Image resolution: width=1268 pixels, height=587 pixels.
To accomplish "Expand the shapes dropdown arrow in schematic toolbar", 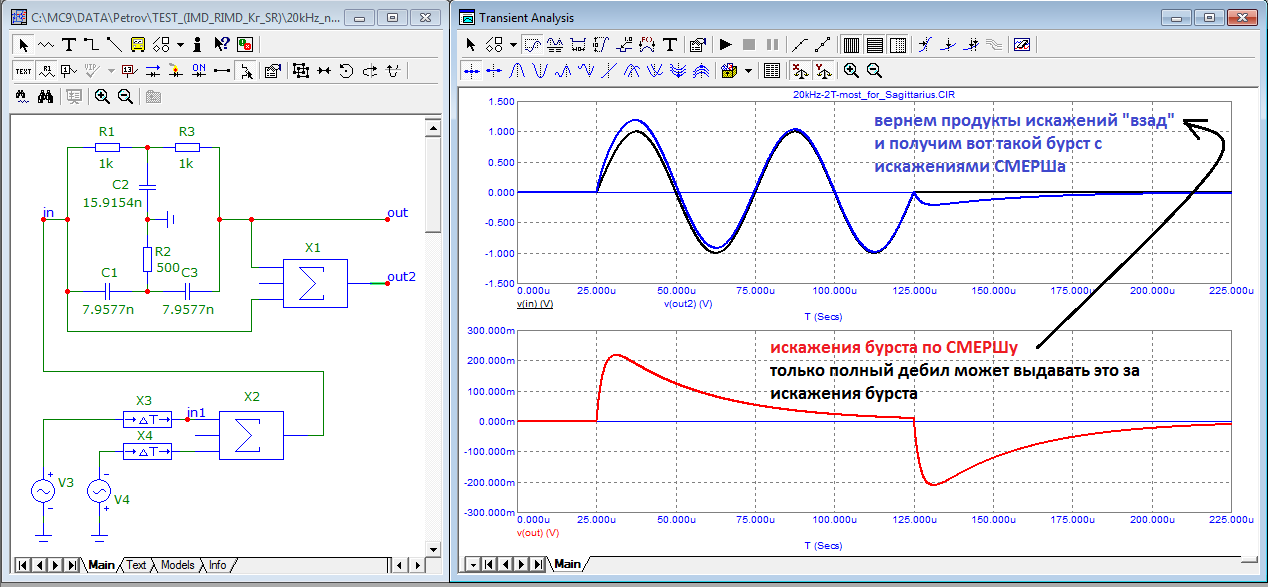I will (180, 44).
